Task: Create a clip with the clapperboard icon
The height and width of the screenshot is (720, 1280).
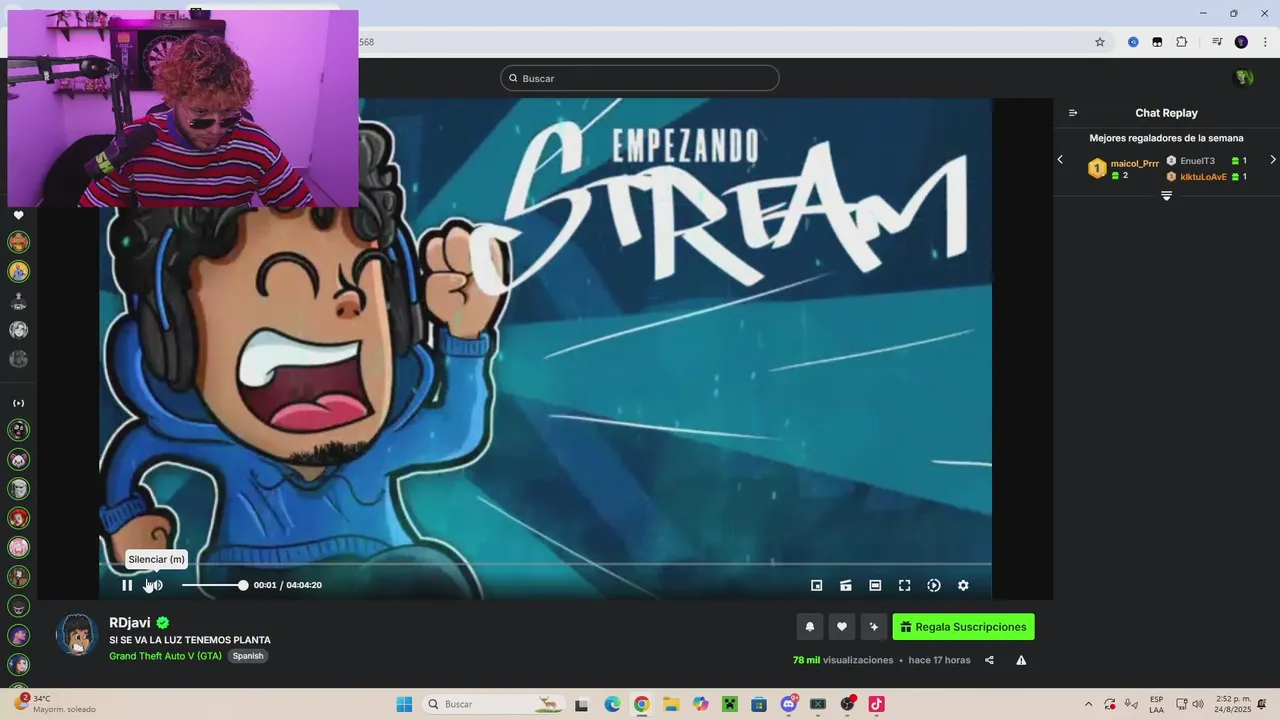Action: coord(846,585)
